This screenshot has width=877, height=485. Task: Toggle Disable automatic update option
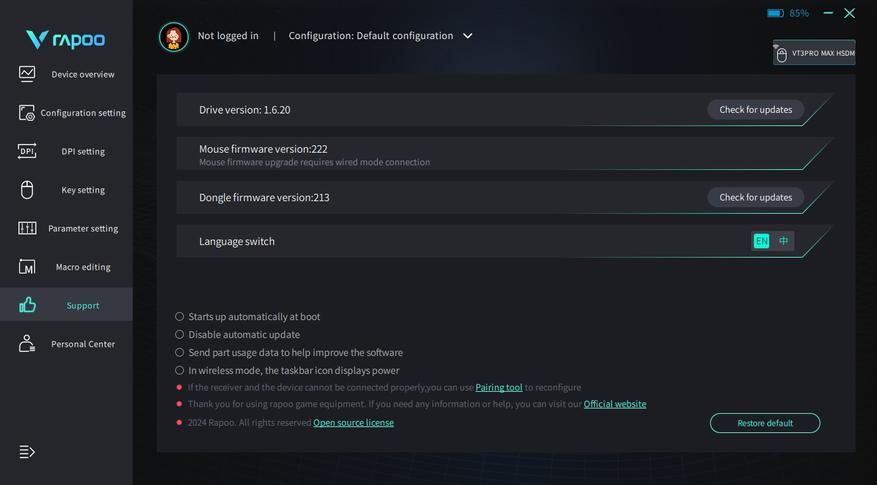[x=180, y=335]
